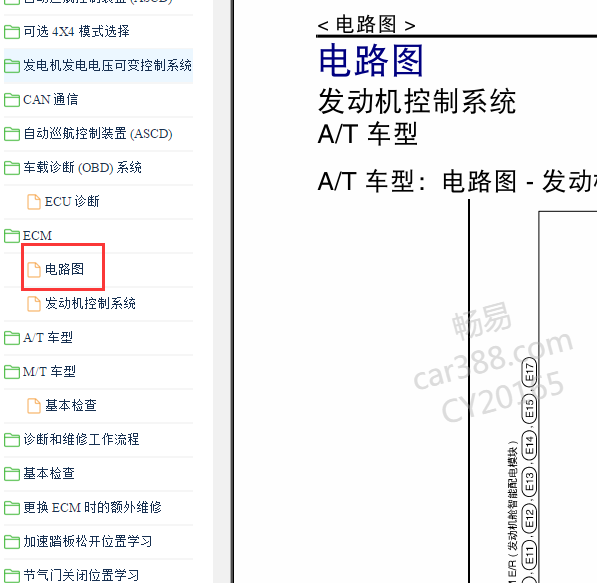Viewport: 597px width, 583px height.
Task: Click the page icon beside 电路图
Action: click(34, 270)
